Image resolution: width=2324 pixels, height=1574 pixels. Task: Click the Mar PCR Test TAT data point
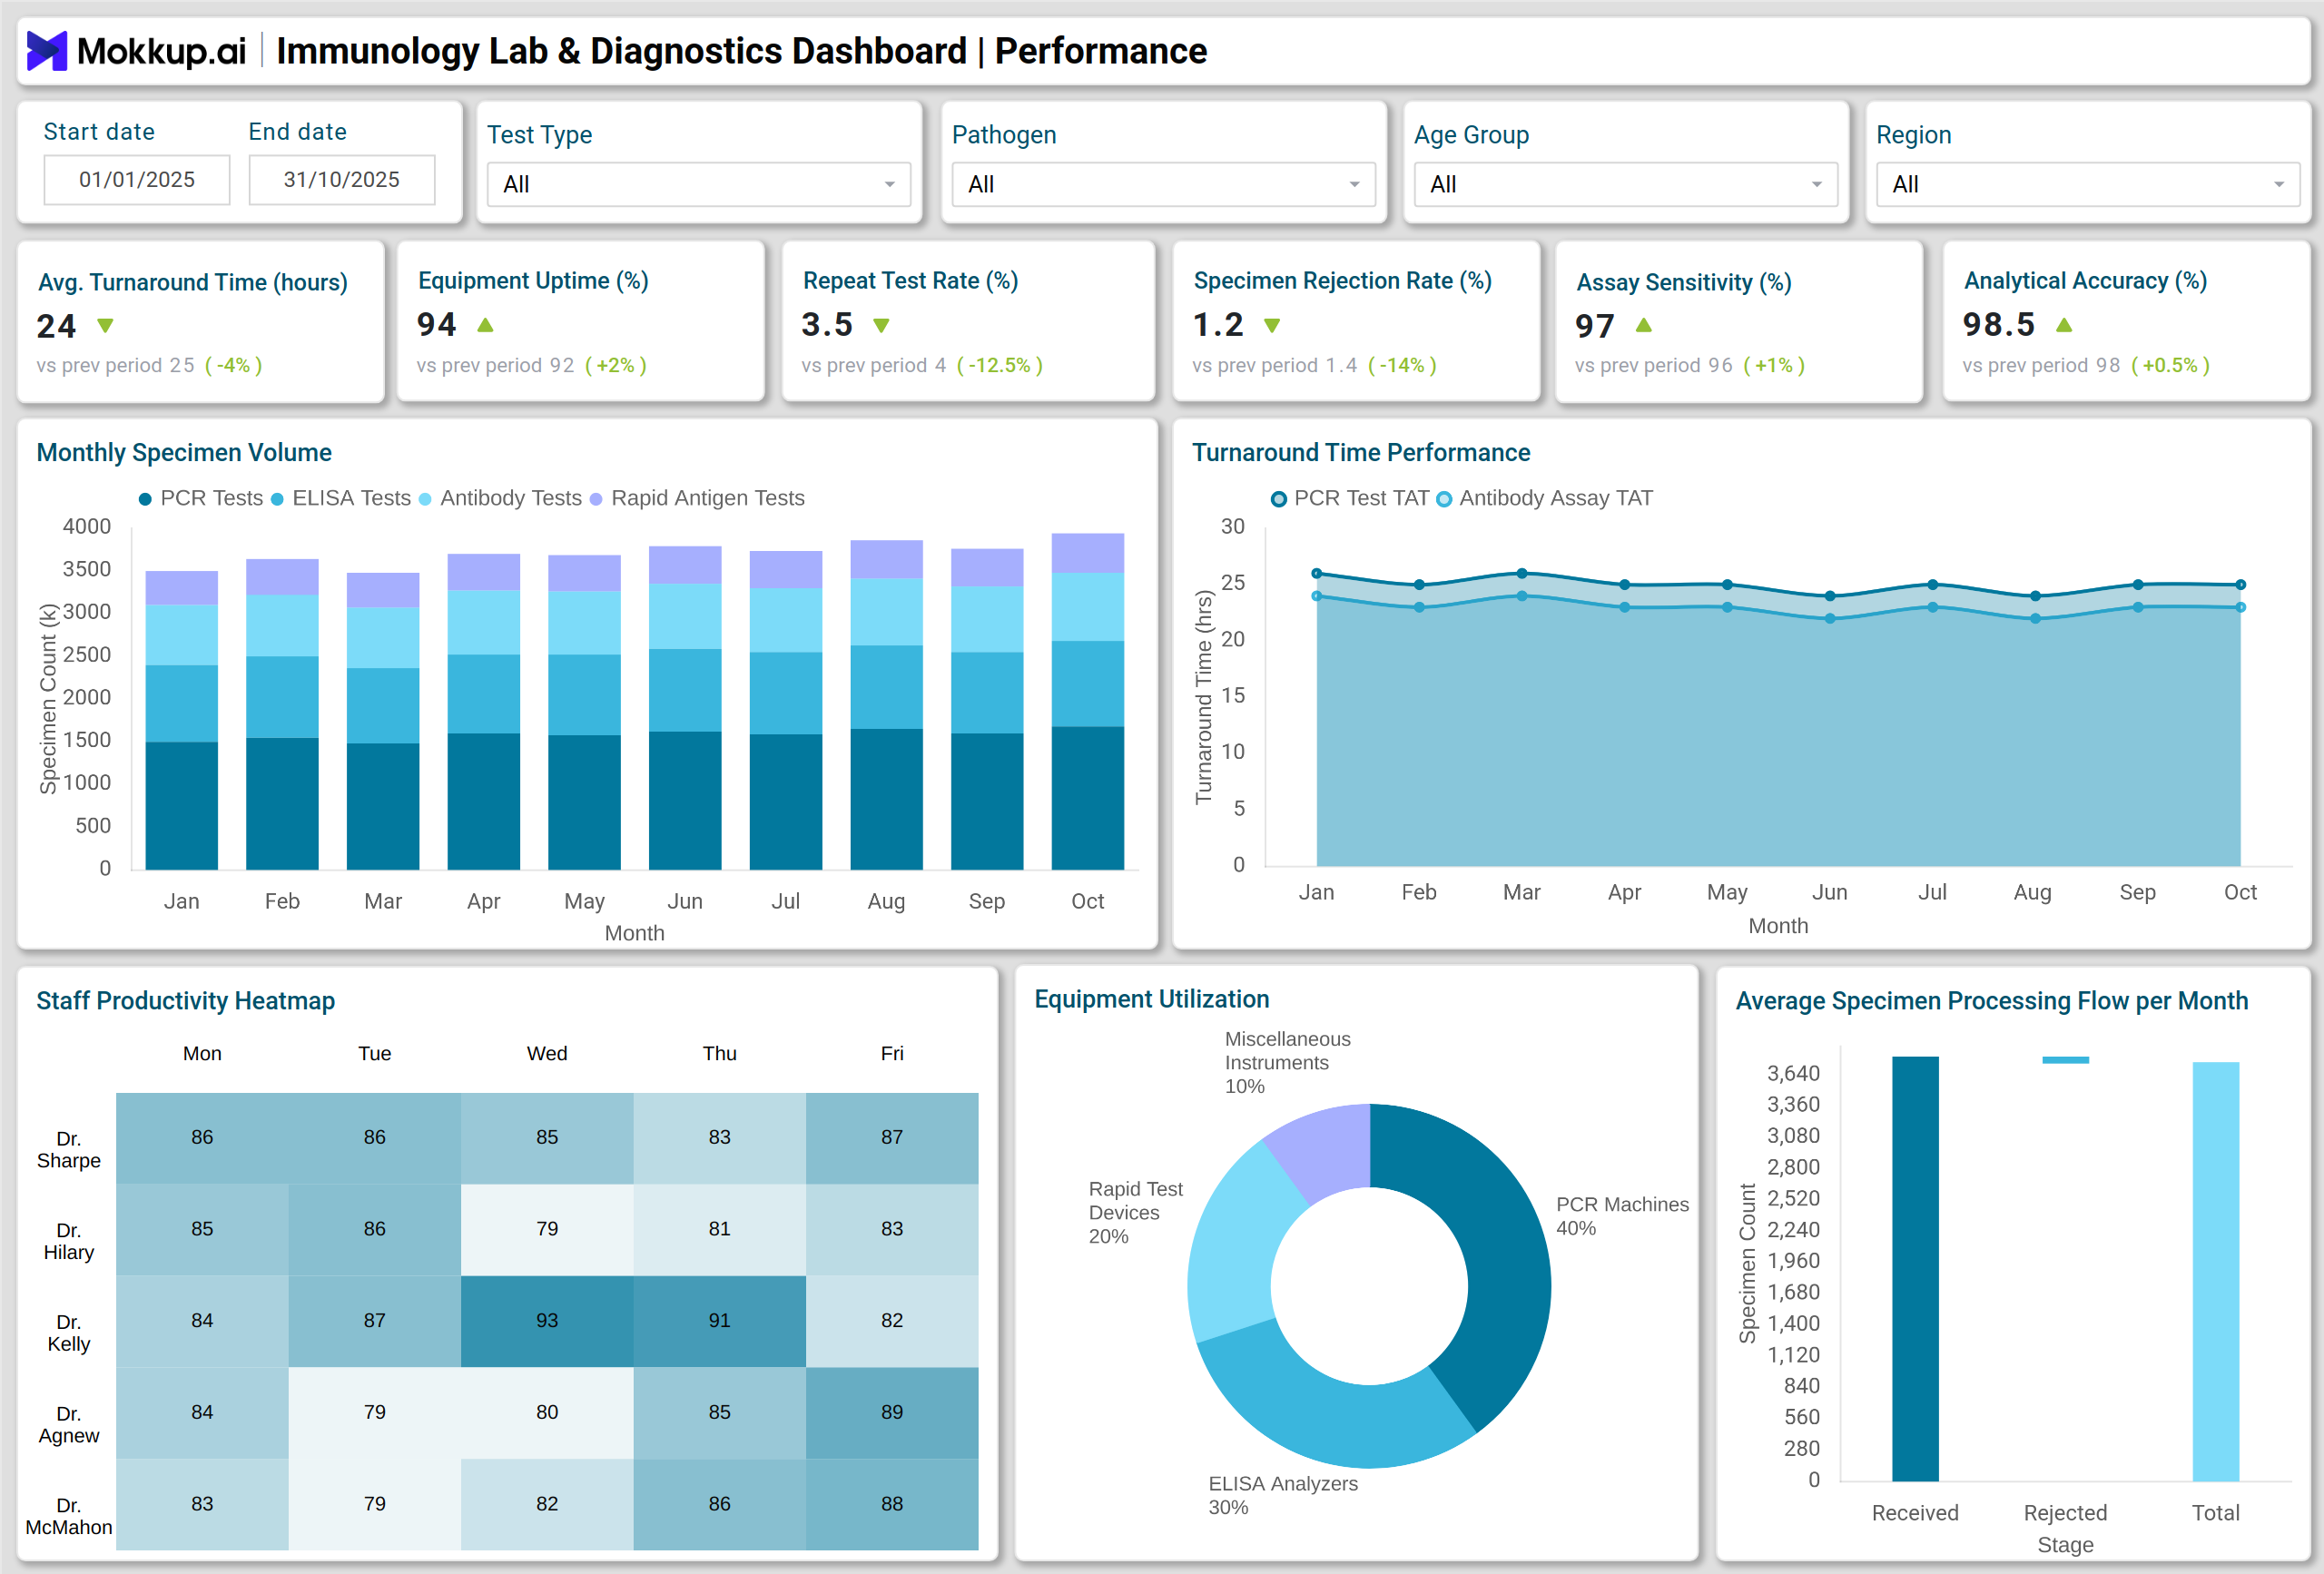pyautogui.click(x=1522, y=573)
